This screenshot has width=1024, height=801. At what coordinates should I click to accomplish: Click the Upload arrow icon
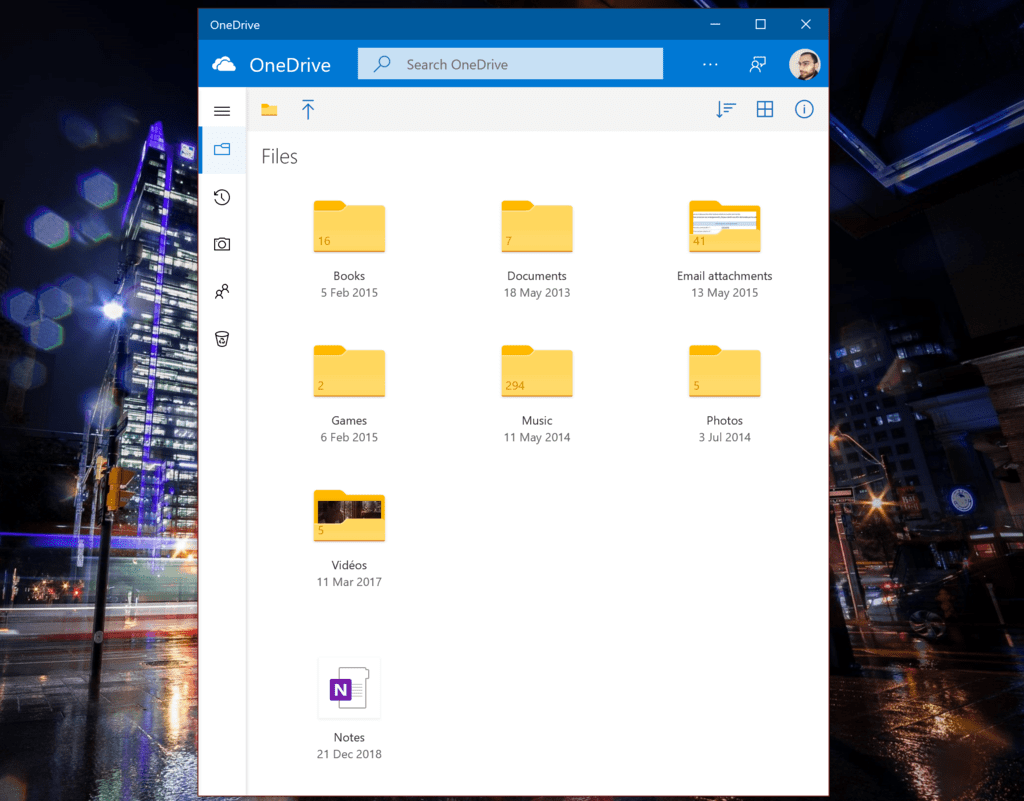(308, 110)
